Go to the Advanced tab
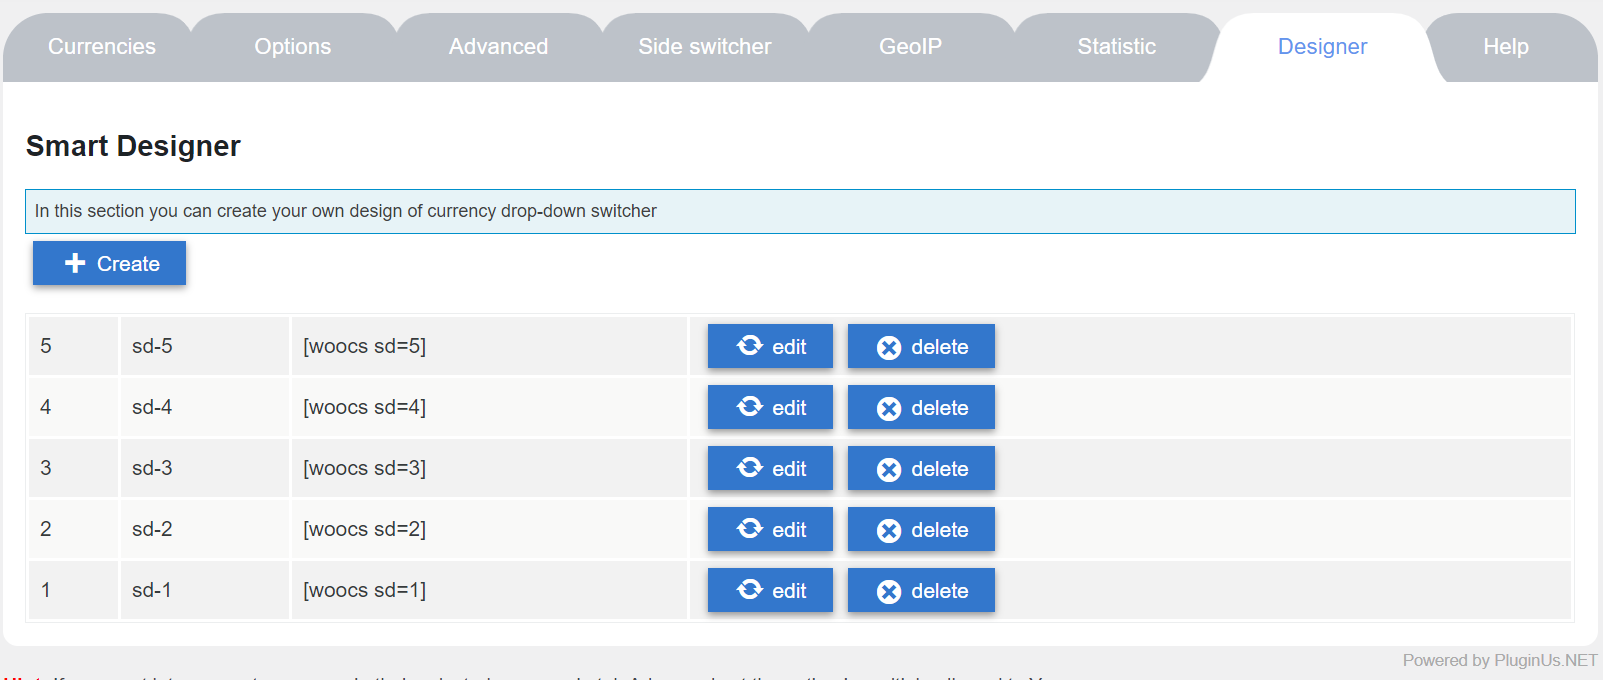 pyautogui.click(x=498, y=47)
